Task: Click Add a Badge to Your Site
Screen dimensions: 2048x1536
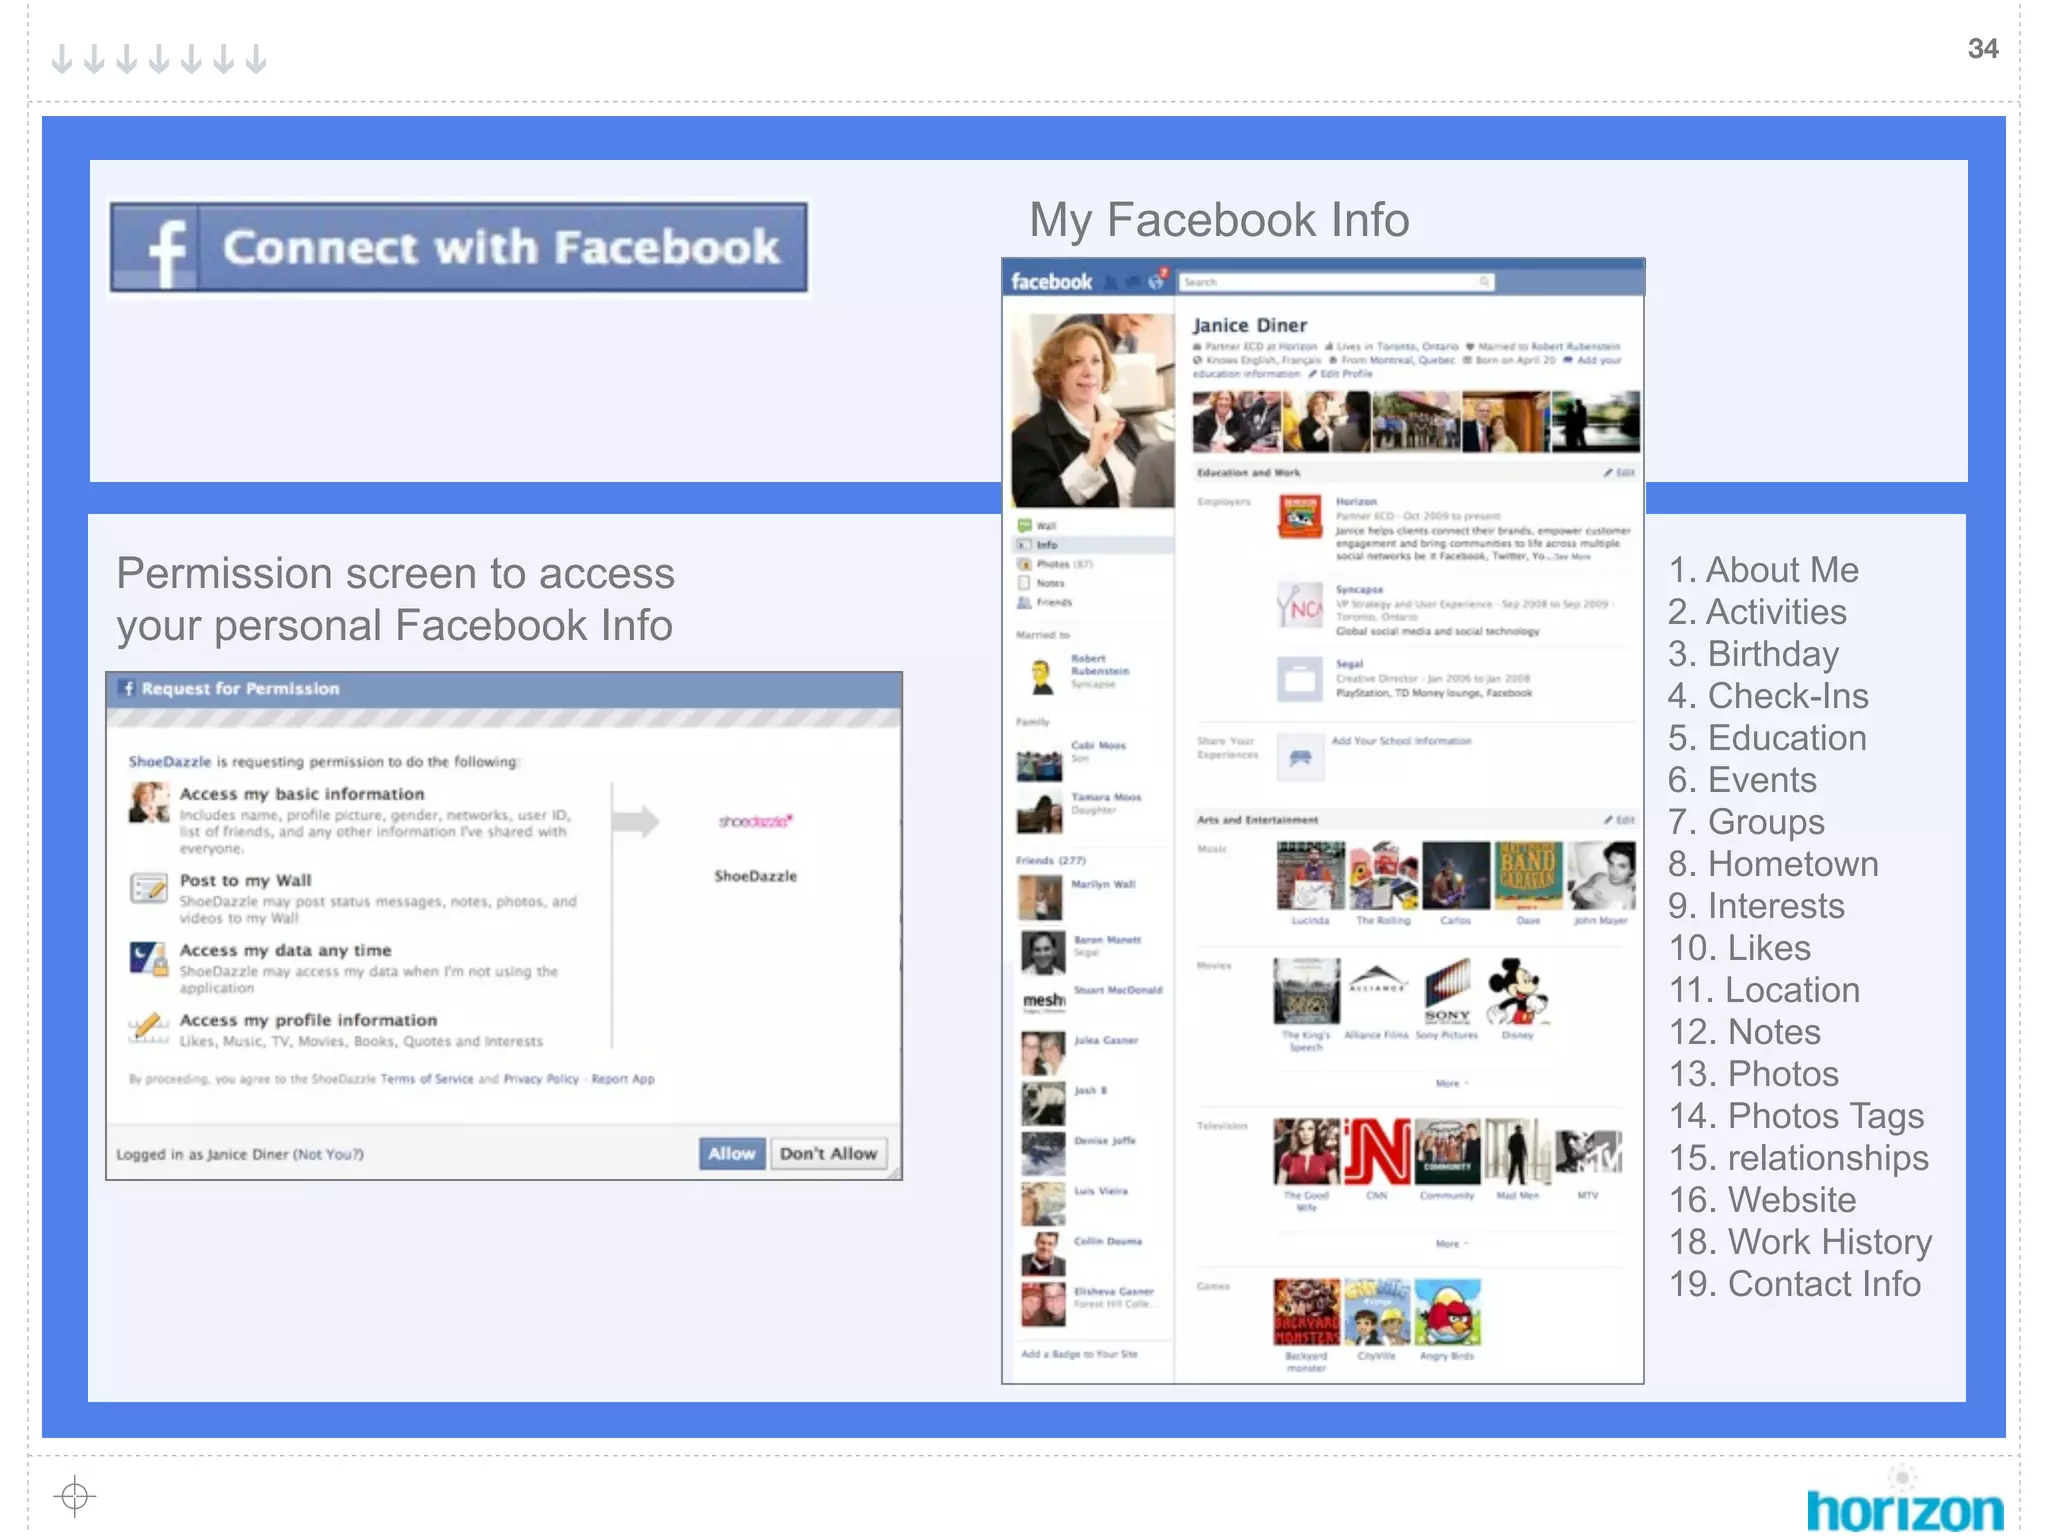Action: coord(1079,1354)
